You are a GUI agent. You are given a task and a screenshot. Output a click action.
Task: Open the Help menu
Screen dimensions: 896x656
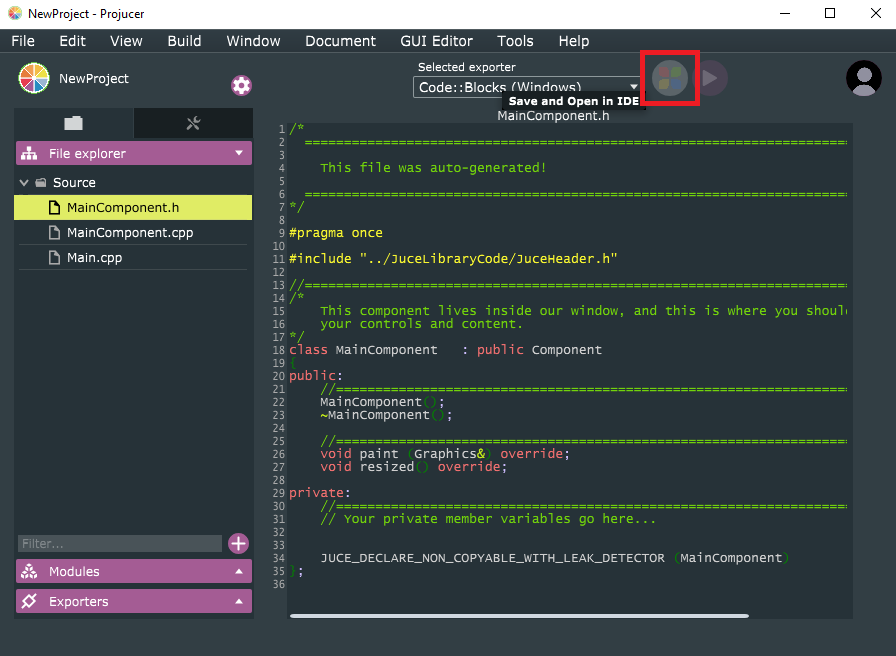coord(574,41)
